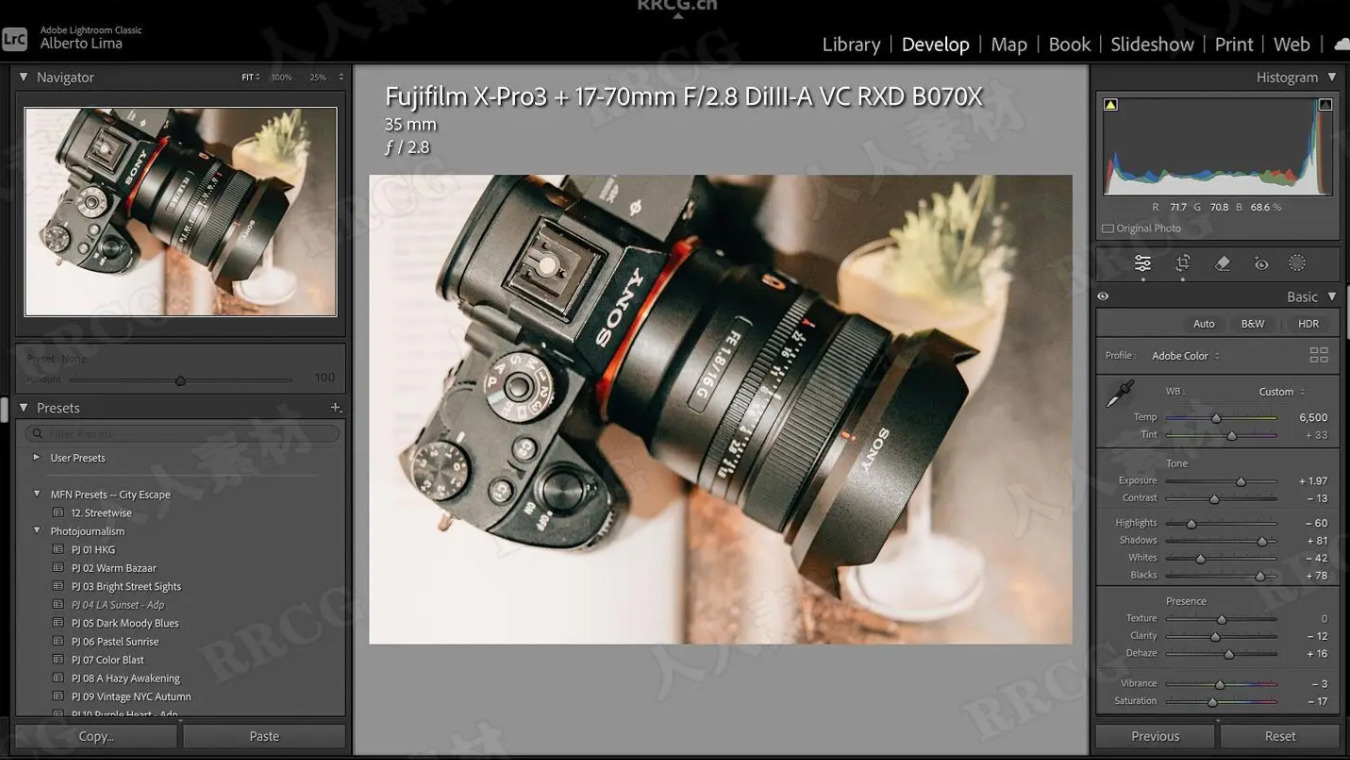Click the 12. Streetwise preset icon
The image size is (1350, 760).
[58, 513]
